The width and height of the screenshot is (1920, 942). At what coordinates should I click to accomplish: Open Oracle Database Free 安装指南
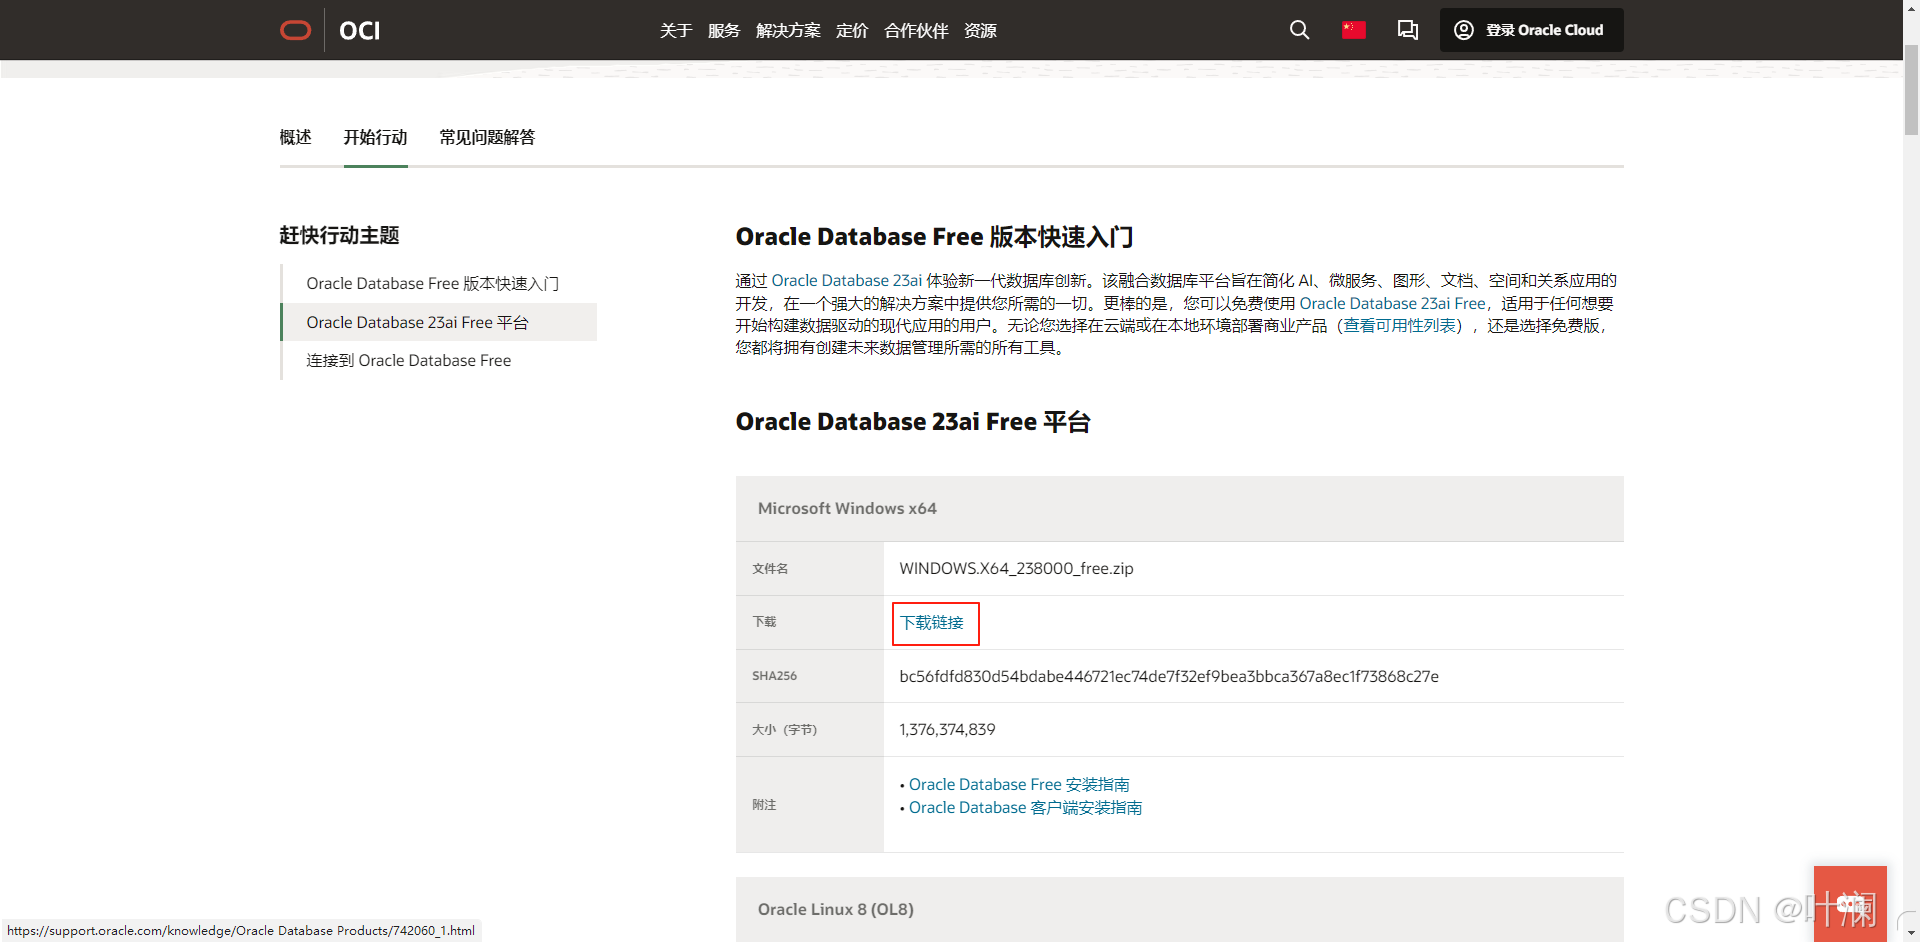[x=1018, y=784]
